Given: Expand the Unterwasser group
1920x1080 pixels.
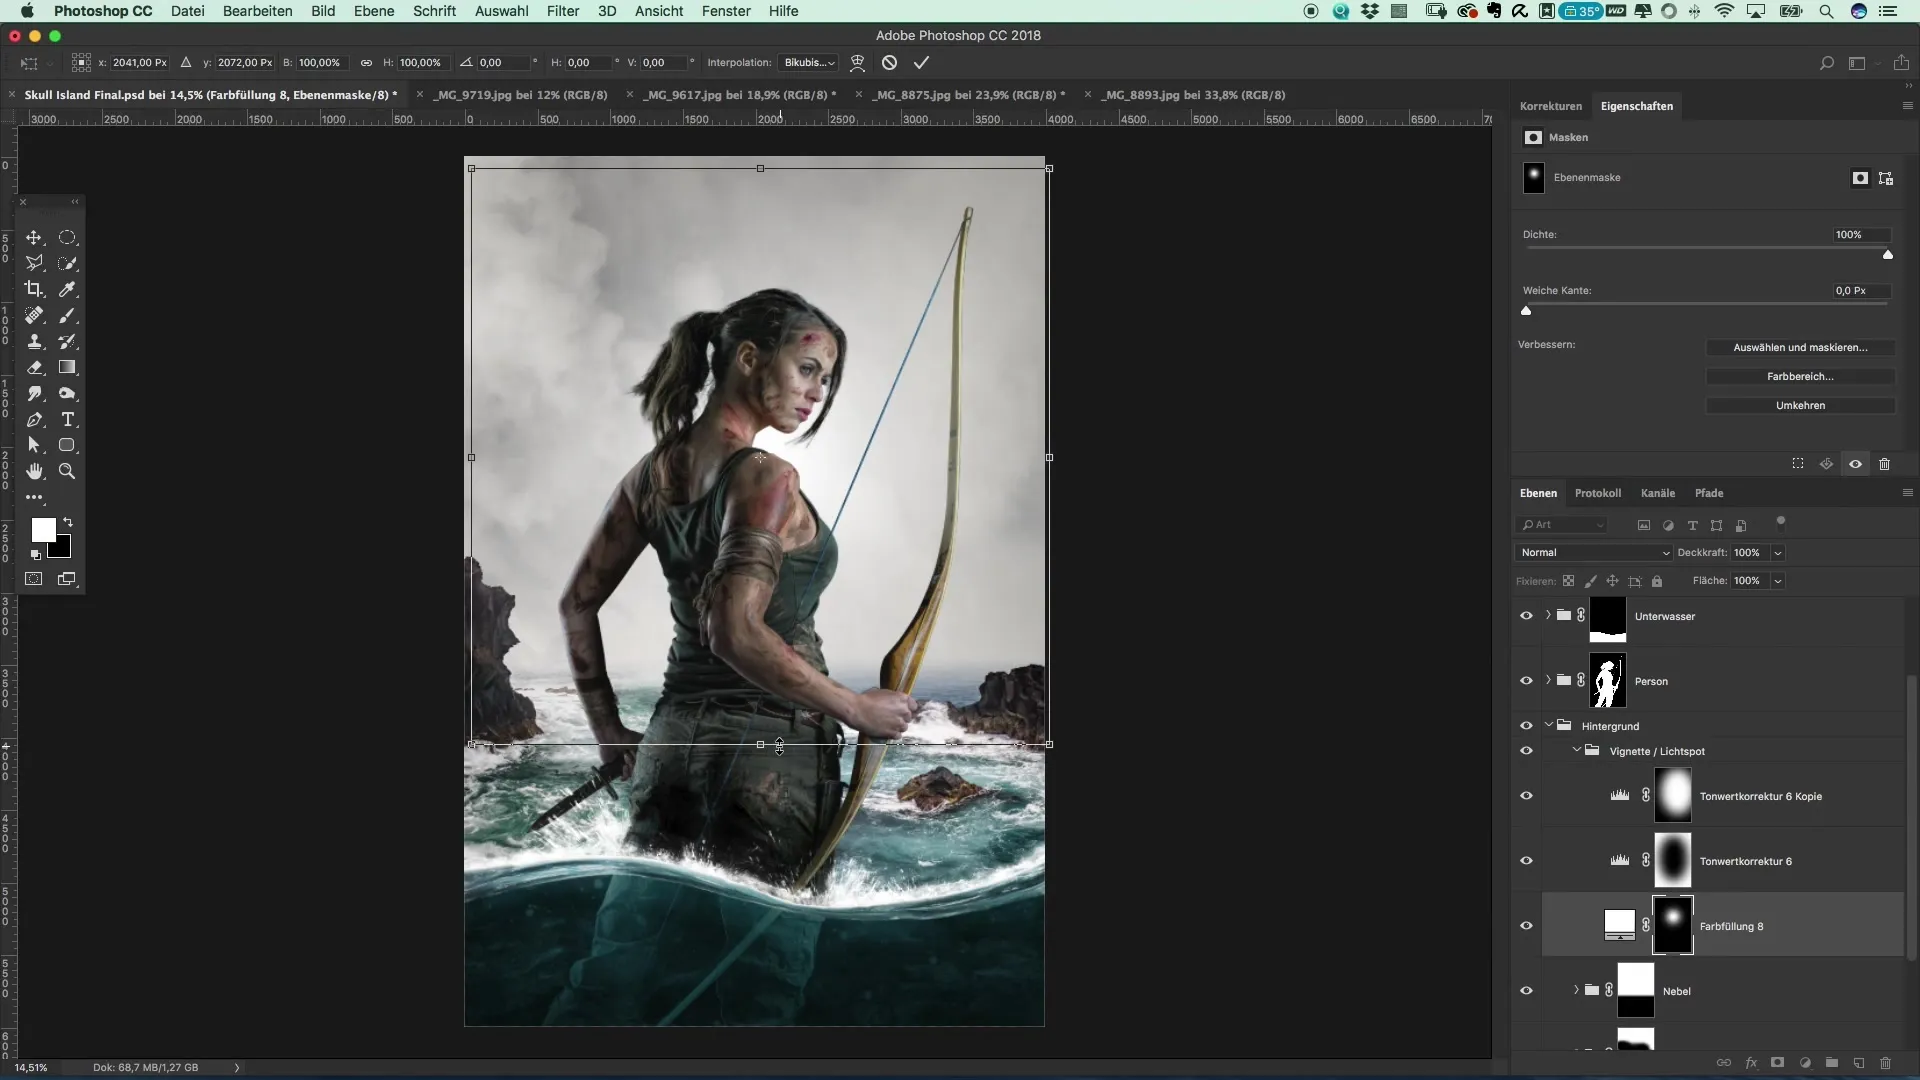Looking at the screenshot, I should 1548,615.
